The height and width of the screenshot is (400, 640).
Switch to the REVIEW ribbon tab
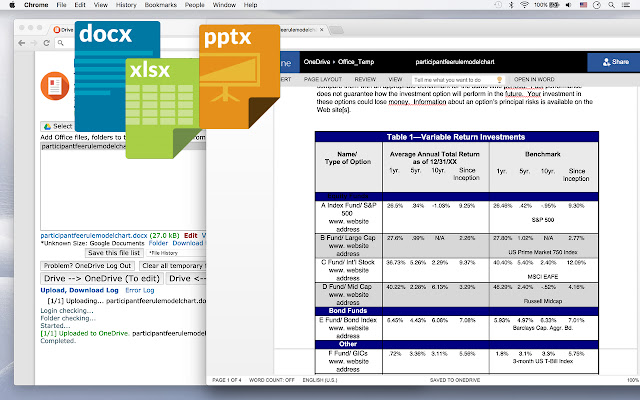coord(365,79)
